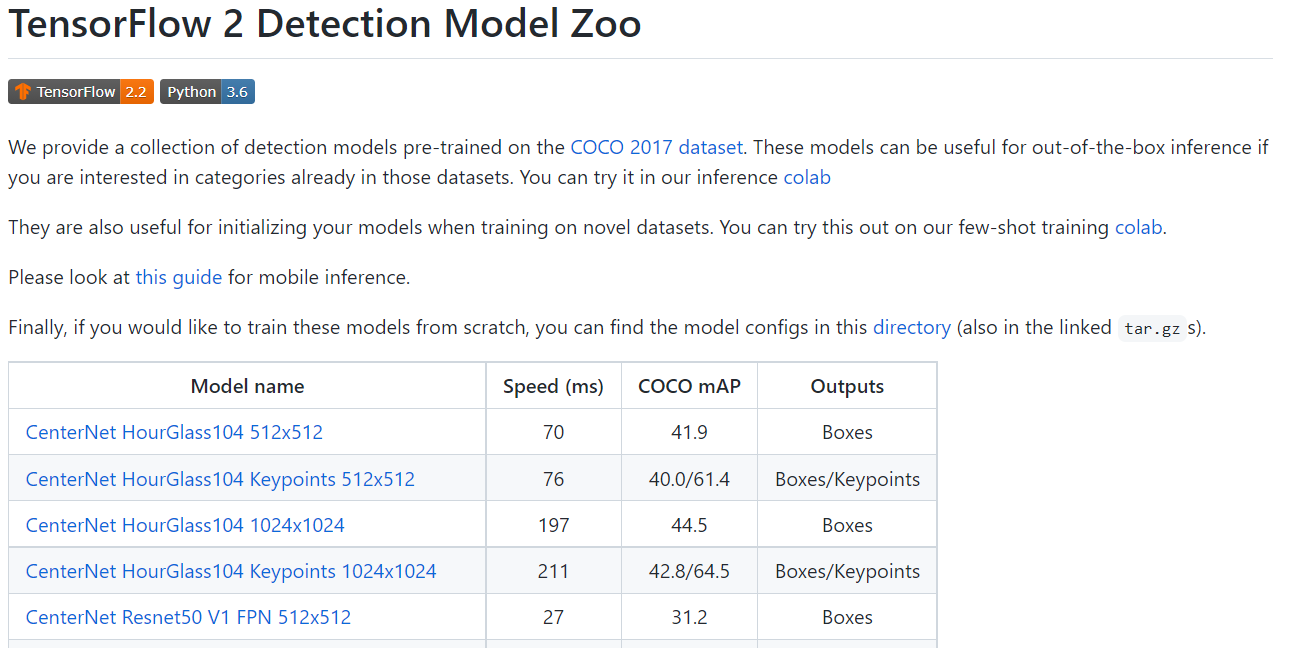Click the 41.9 COCO mAP cell
Image resolution: width=1290 pixels, height=648 pixels.
point(689,432)
